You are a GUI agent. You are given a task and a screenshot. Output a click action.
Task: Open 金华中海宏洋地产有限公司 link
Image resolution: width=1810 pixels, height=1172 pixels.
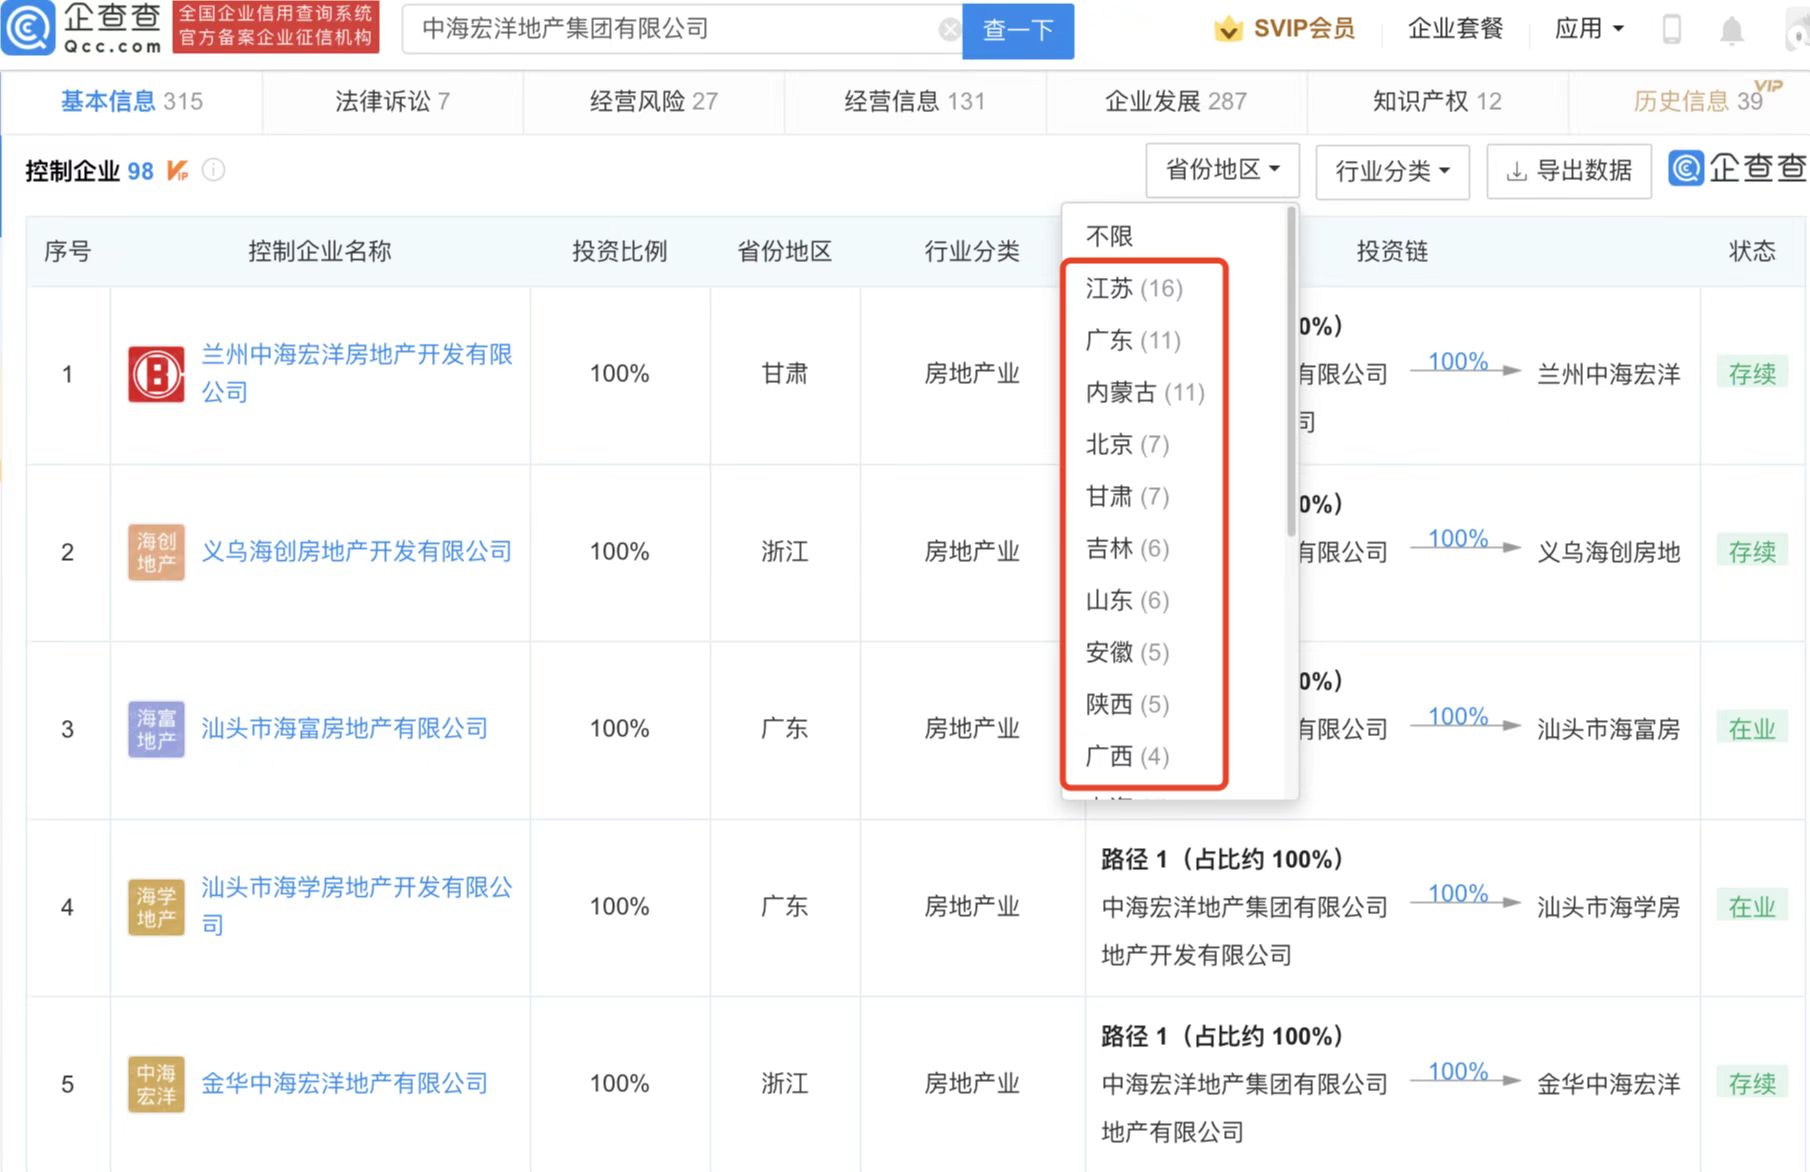(x=345, y=1084)
